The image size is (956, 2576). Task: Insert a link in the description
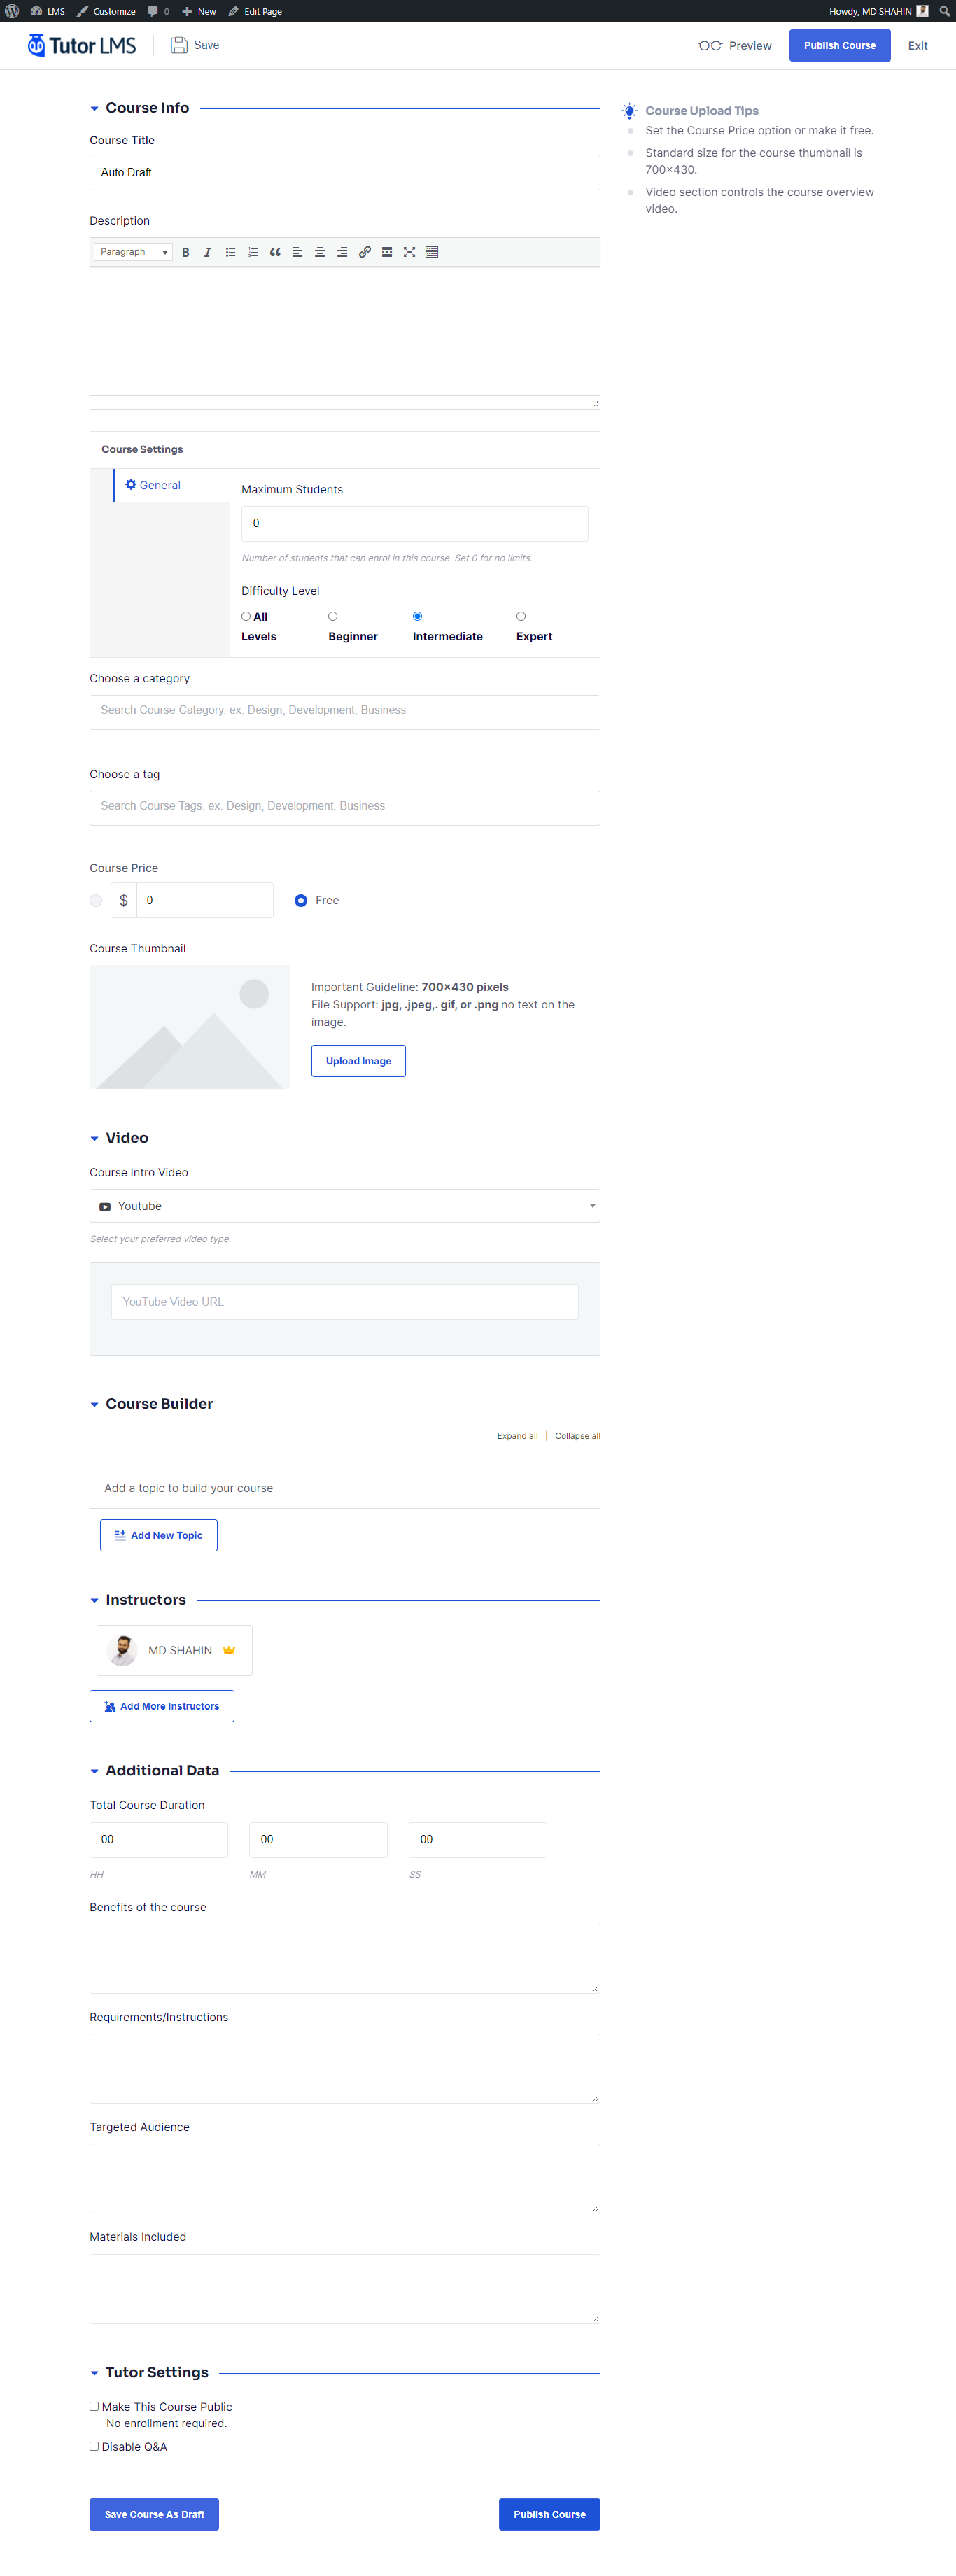(365, 252)
